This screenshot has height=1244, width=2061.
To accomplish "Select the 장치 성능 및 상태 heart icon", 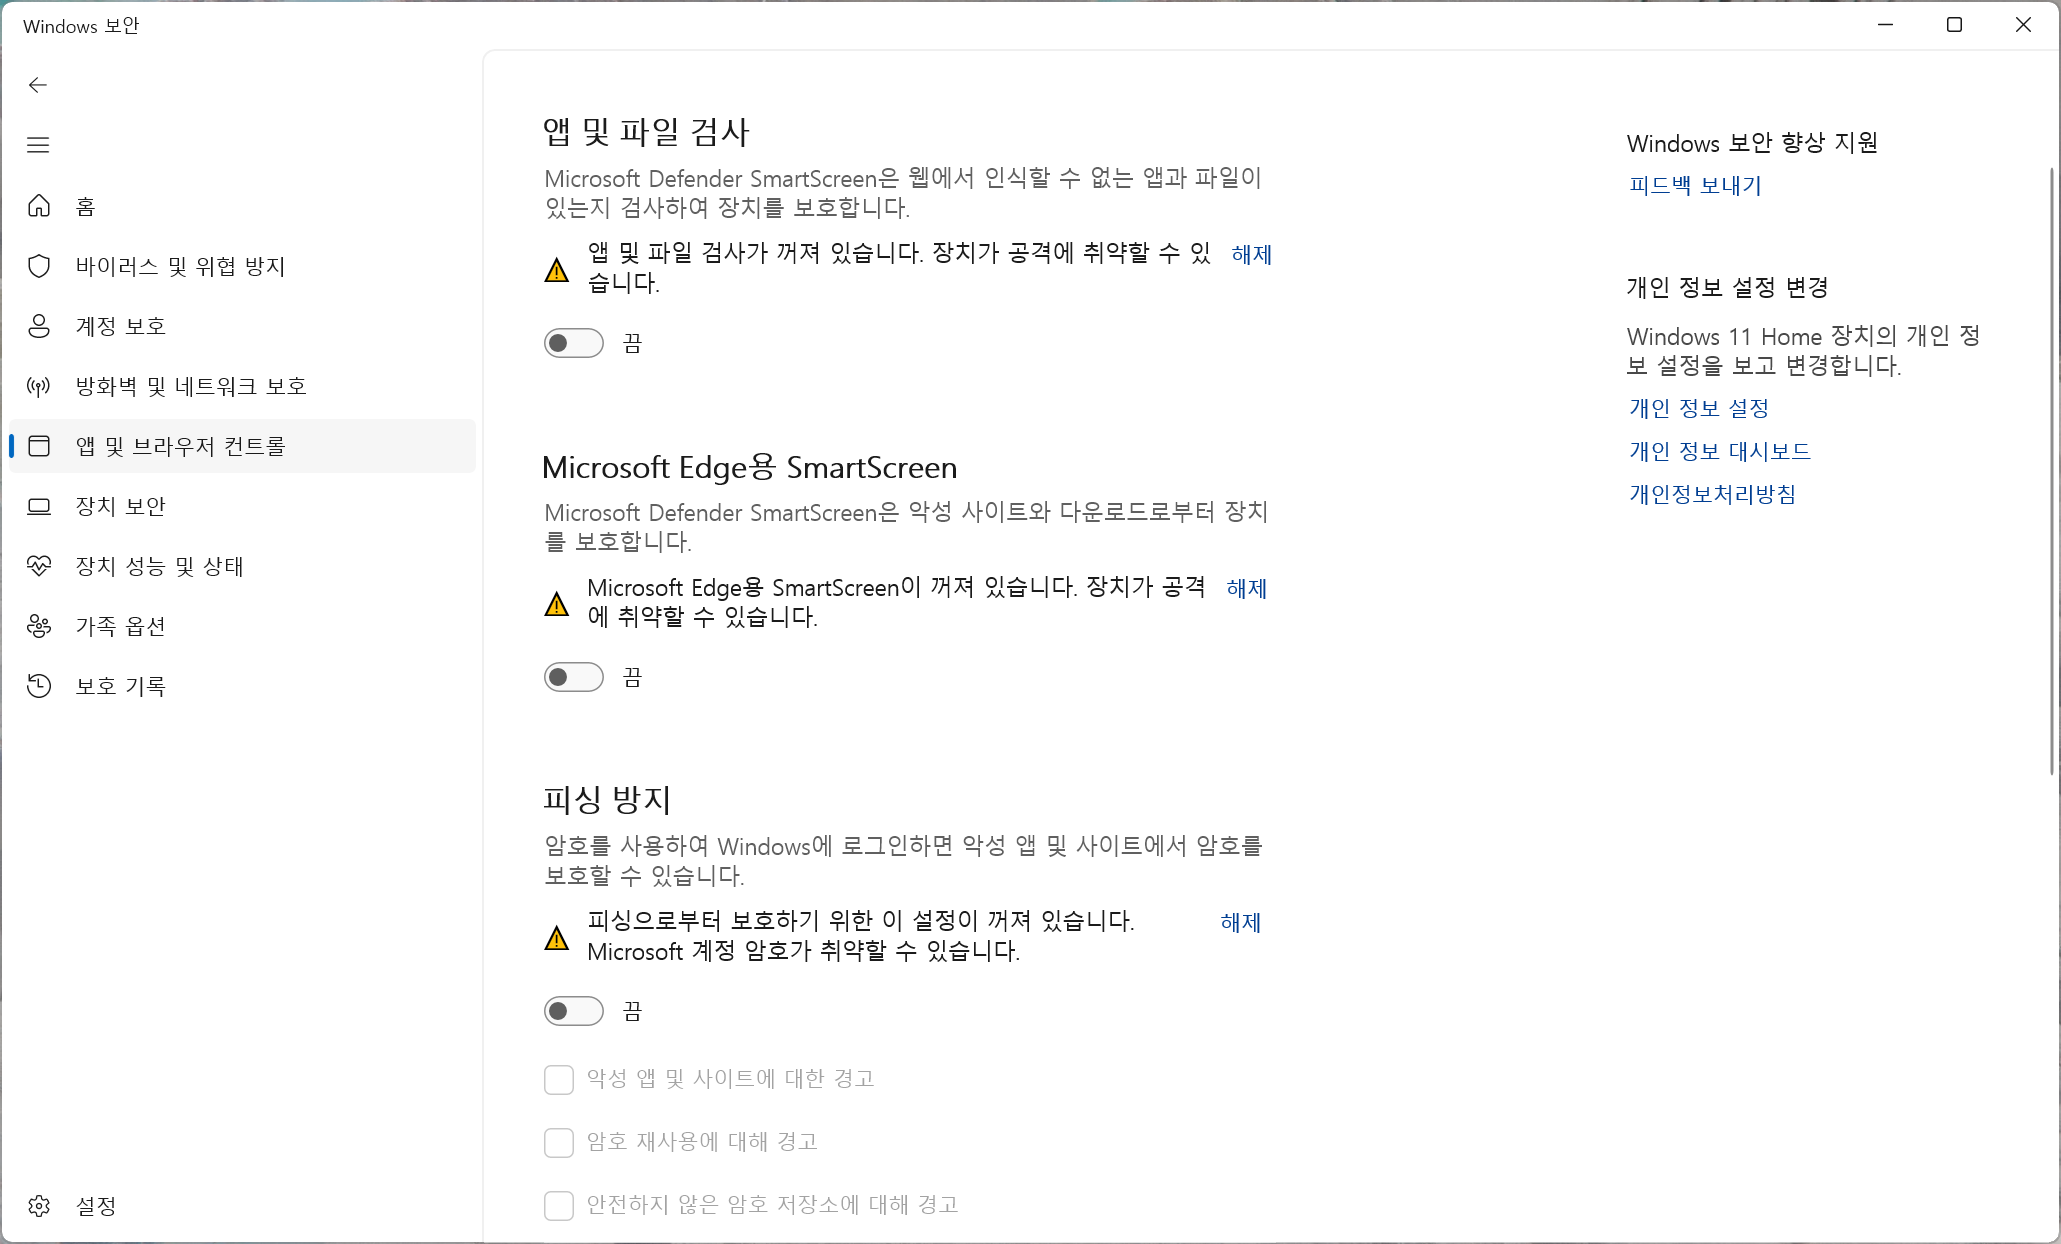I will pos(39,566).
